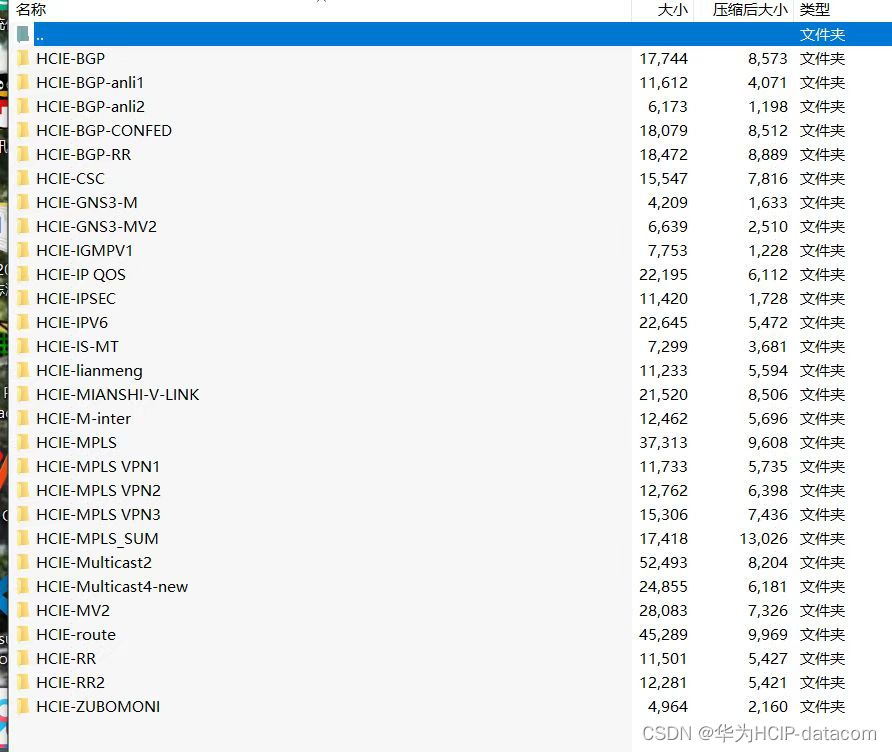Click the HCIE-IPV6 folder icon
This screenshot has width=892, height=752.
click(x=23, y=323)
